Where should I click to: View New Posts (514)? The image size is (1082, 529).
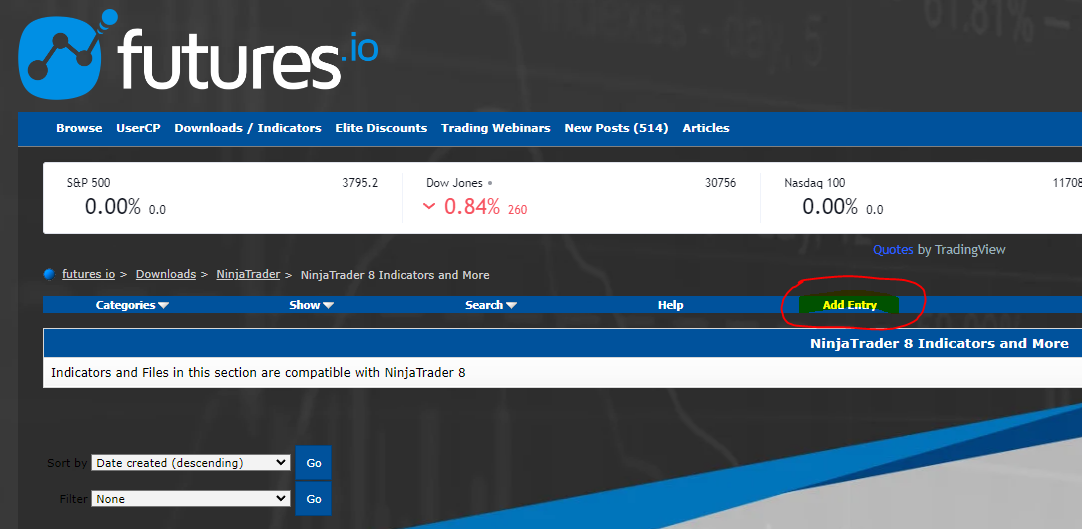pos(616,128)
